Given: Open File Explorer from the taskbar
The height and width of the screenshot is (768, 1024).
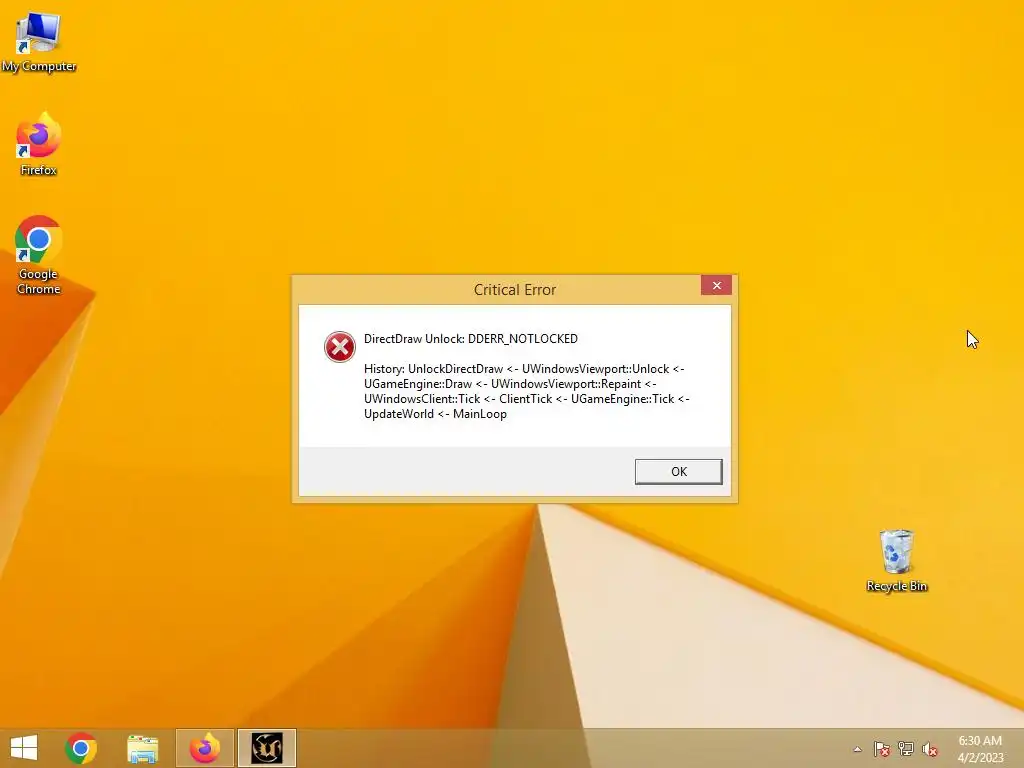Looking at the screenshot, I should point(143,748).
